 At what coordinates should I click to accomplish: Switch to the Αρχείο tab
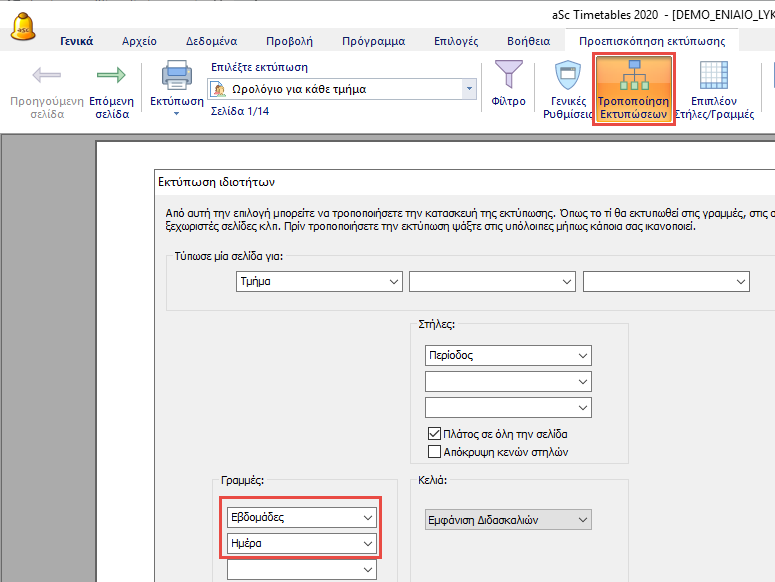139,41
